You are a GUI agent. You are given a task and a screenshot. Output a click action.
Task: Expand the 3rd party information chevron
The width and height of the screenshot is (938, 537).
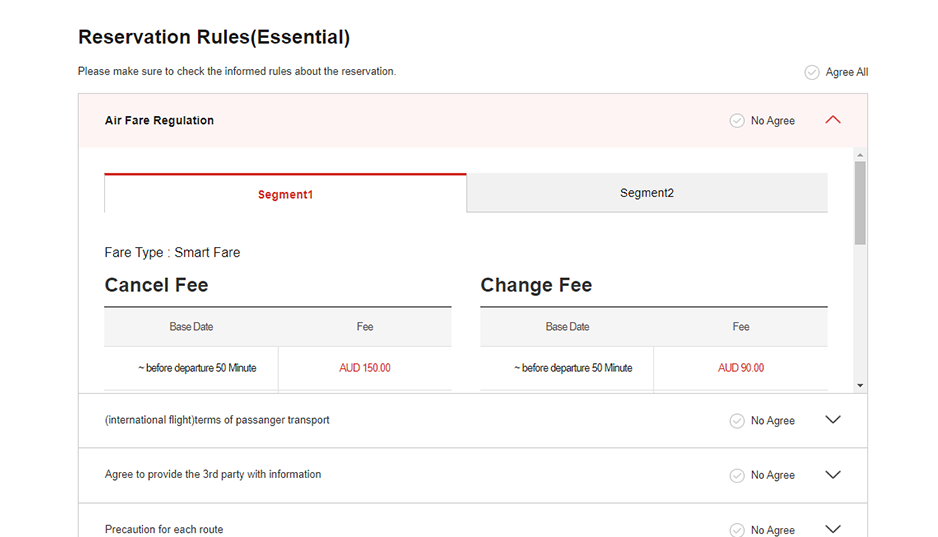[832, 475]
